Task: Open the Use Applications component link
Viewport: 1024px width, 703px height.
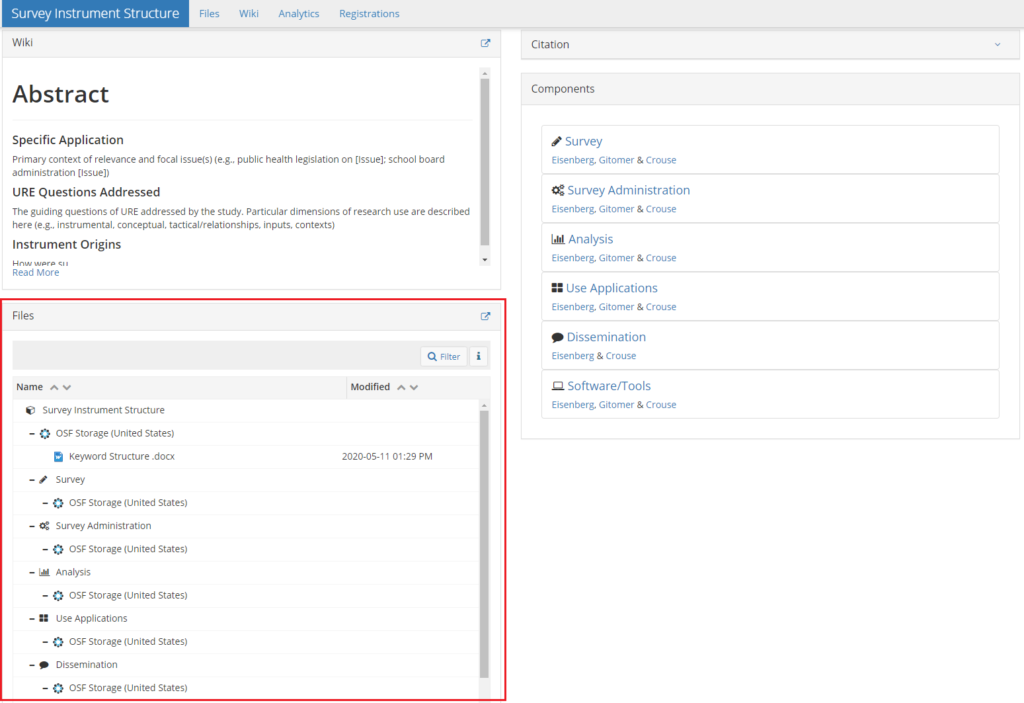Action: (x=611, y=288)
